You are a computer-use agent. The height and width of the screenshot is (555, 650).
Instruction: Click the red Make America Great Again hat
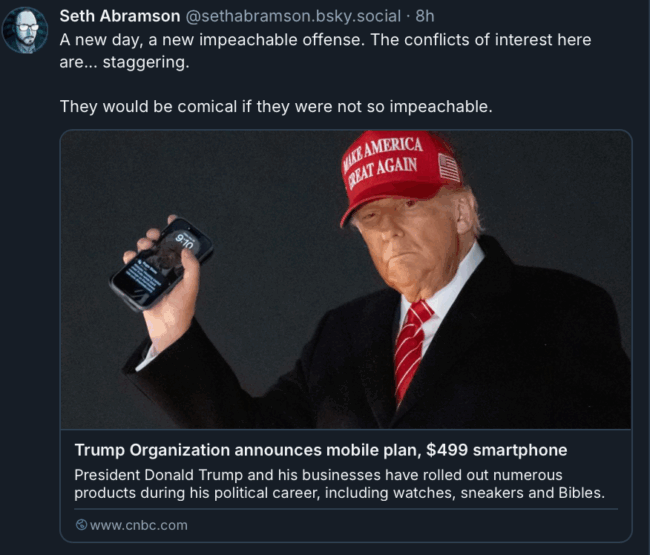click(398, 174)
